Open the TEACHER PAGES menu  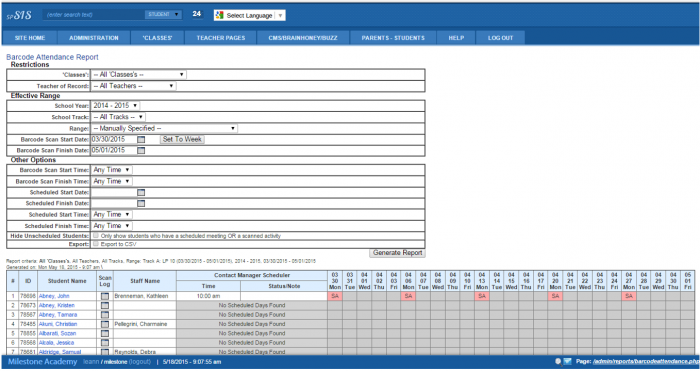221,38
